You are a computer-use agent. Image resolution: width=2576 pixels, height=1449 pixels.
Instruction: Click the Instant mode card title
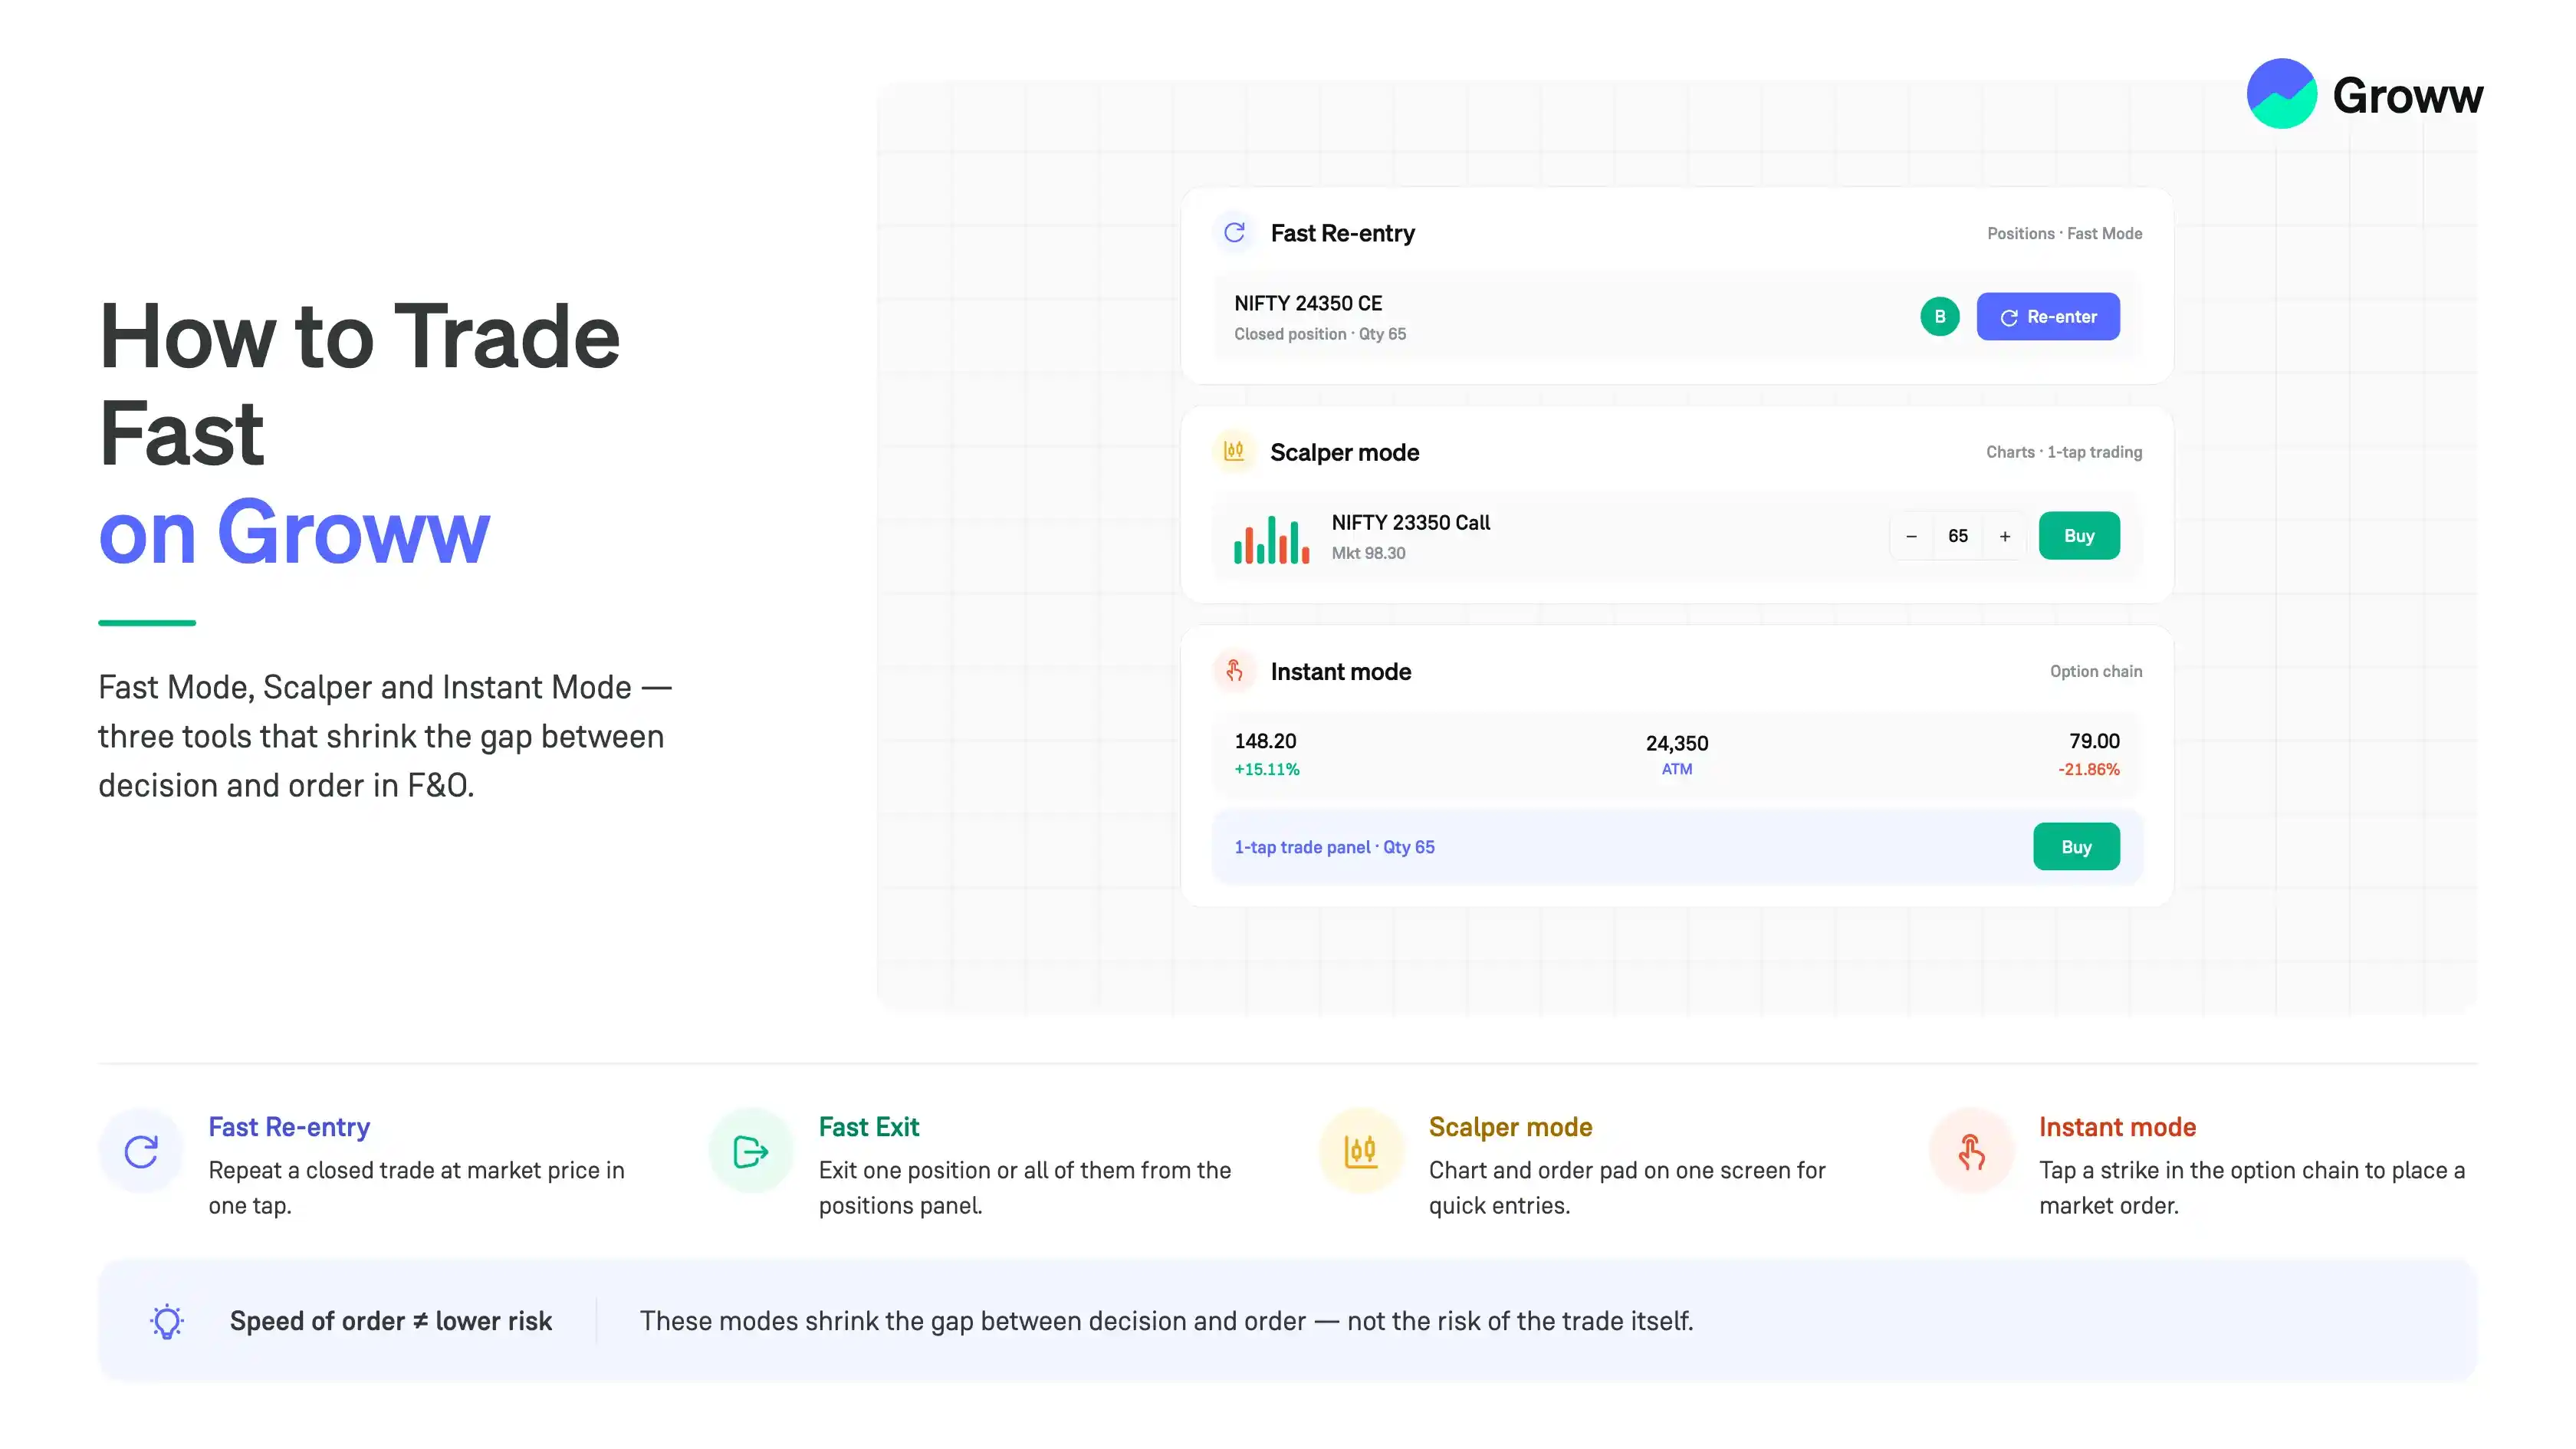tap(1340, 671)
